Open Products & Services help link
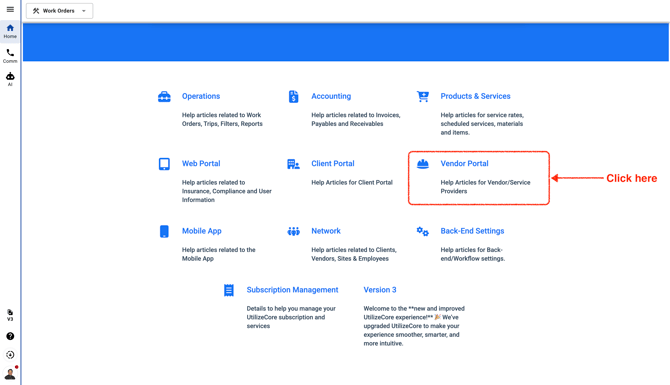The image size is (670, 385). (x=475, y=96)
